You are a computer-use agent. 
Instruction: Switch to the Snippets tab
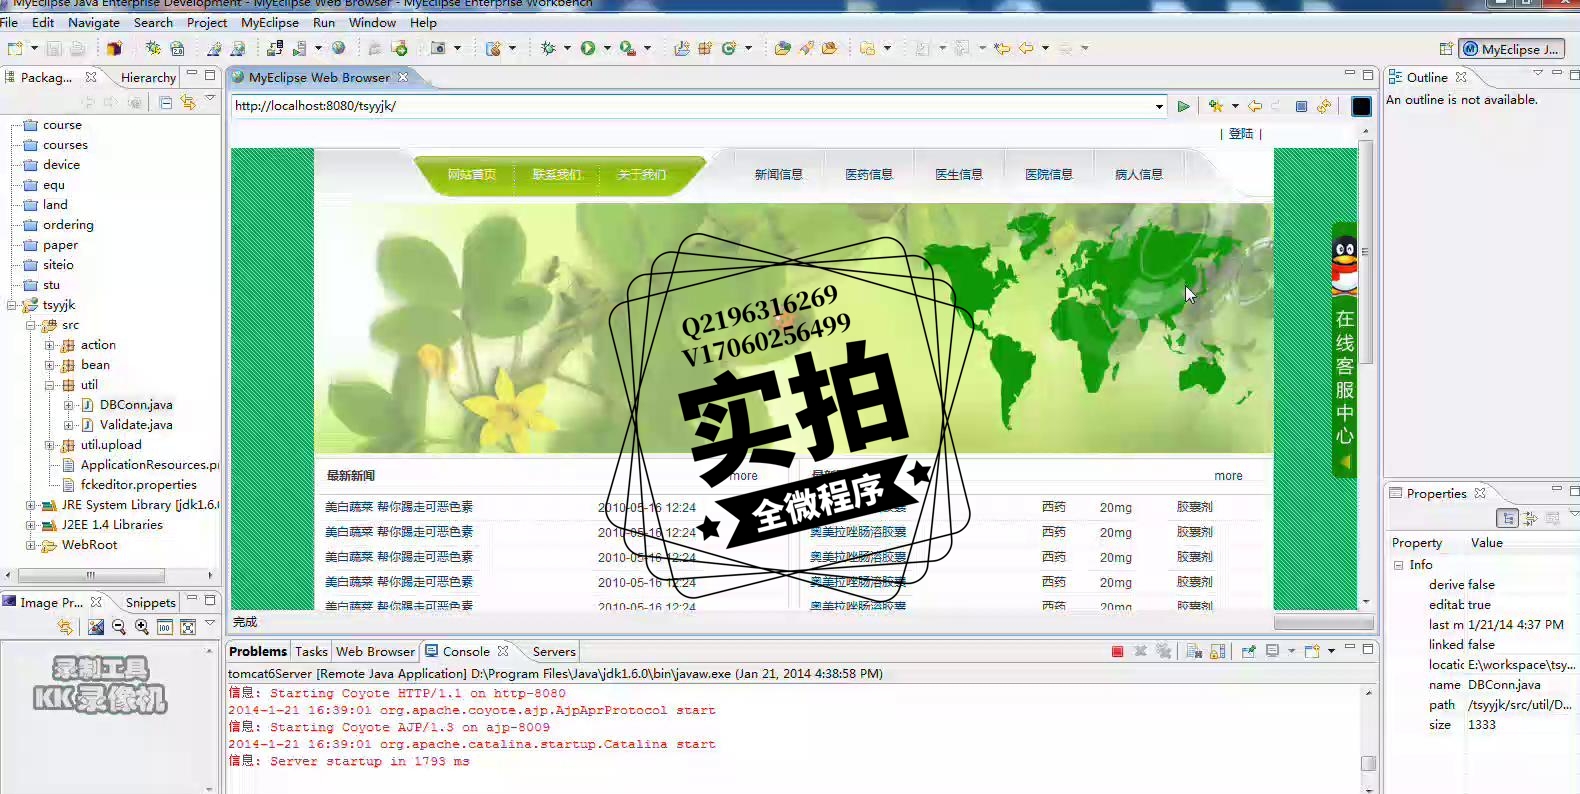click(x=151, y=602)
